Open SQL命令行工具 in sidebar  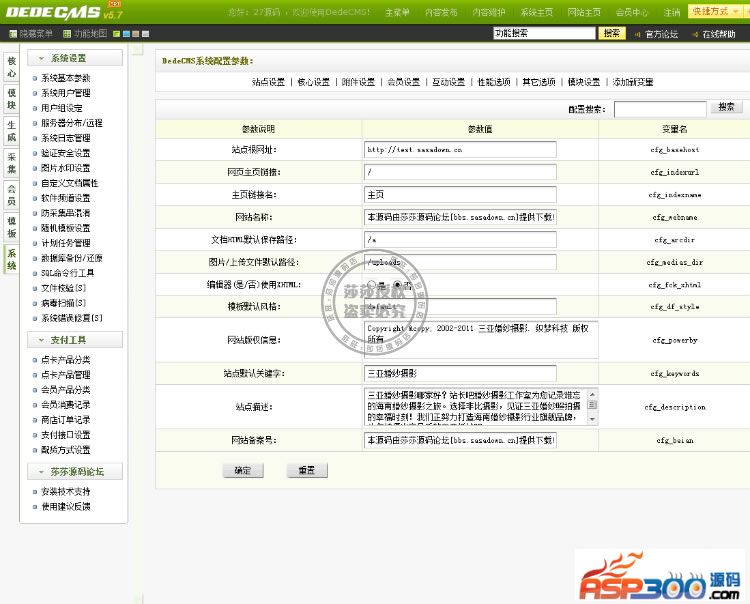[x=67, y=273]
